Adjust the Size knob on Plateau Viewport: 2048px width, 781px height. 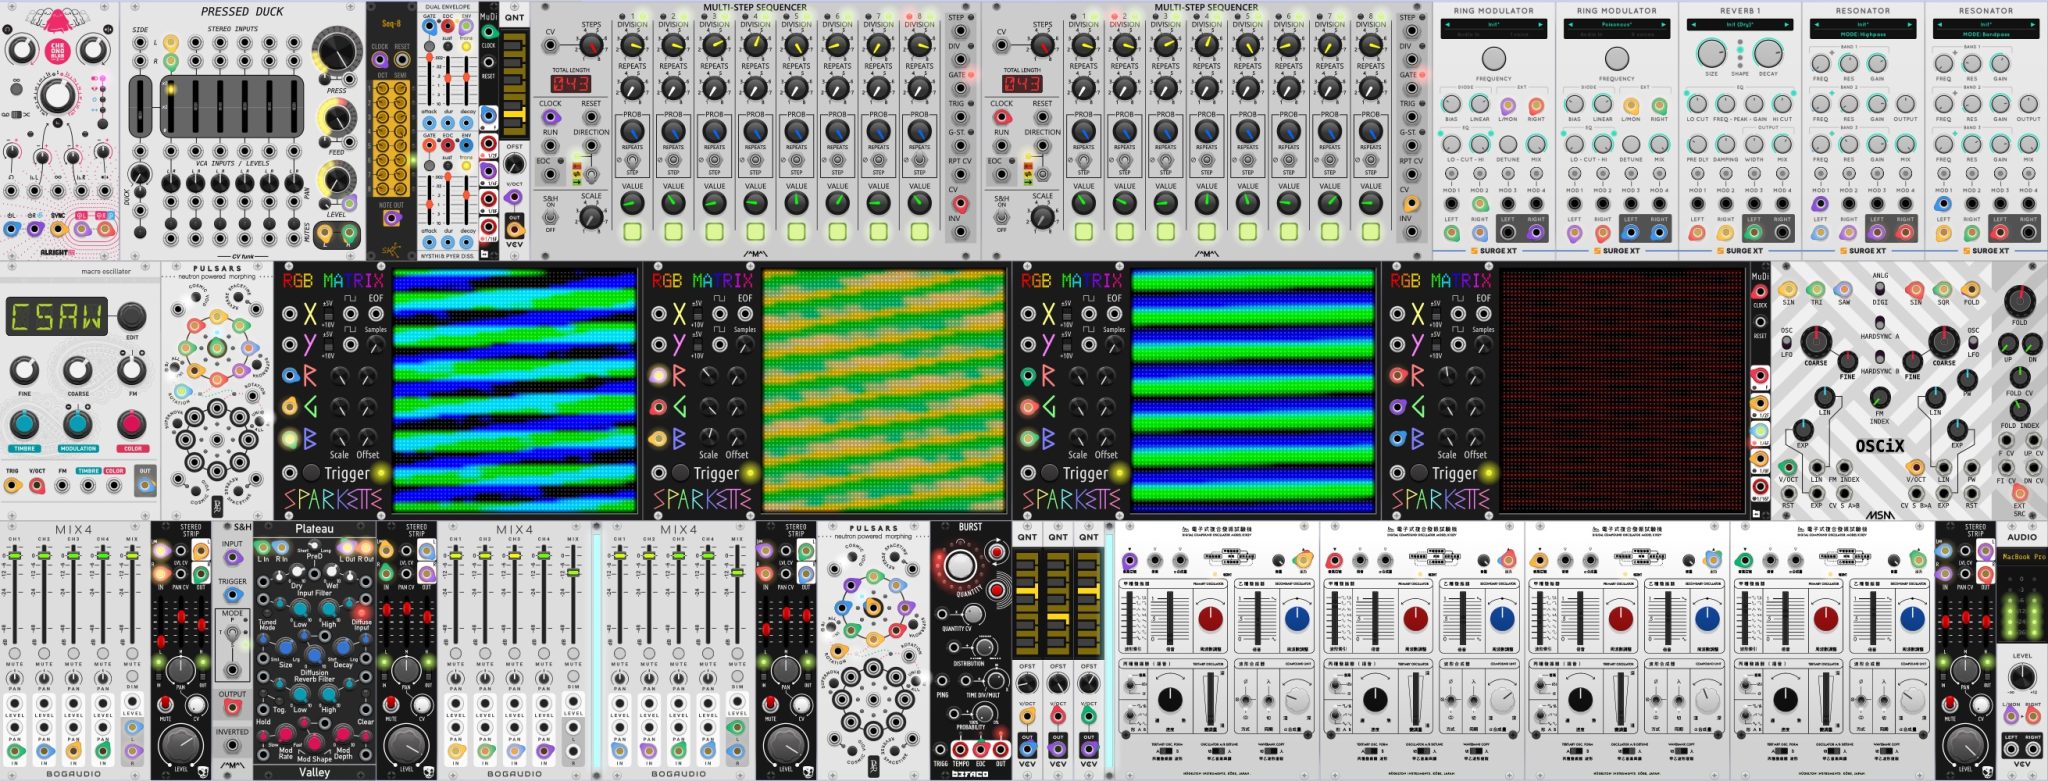(x=285, y=649)
